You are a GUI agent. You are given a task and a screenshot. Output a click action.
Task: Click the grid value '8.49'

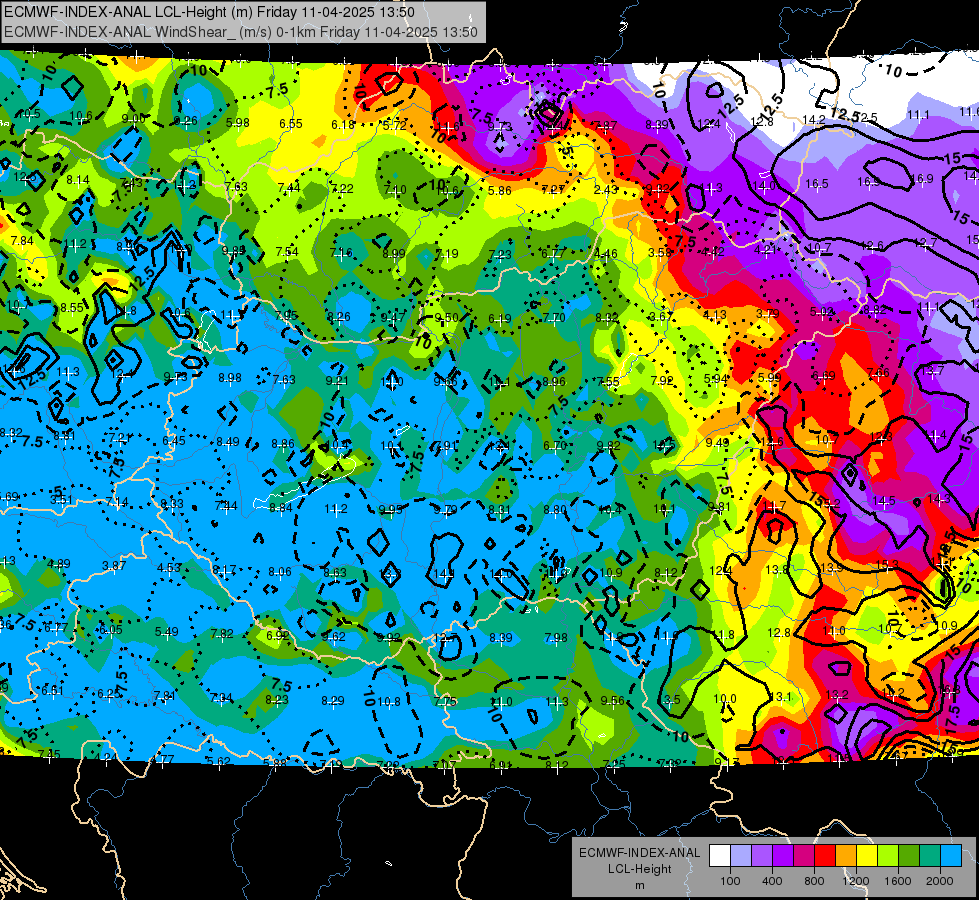coord(228,442)
